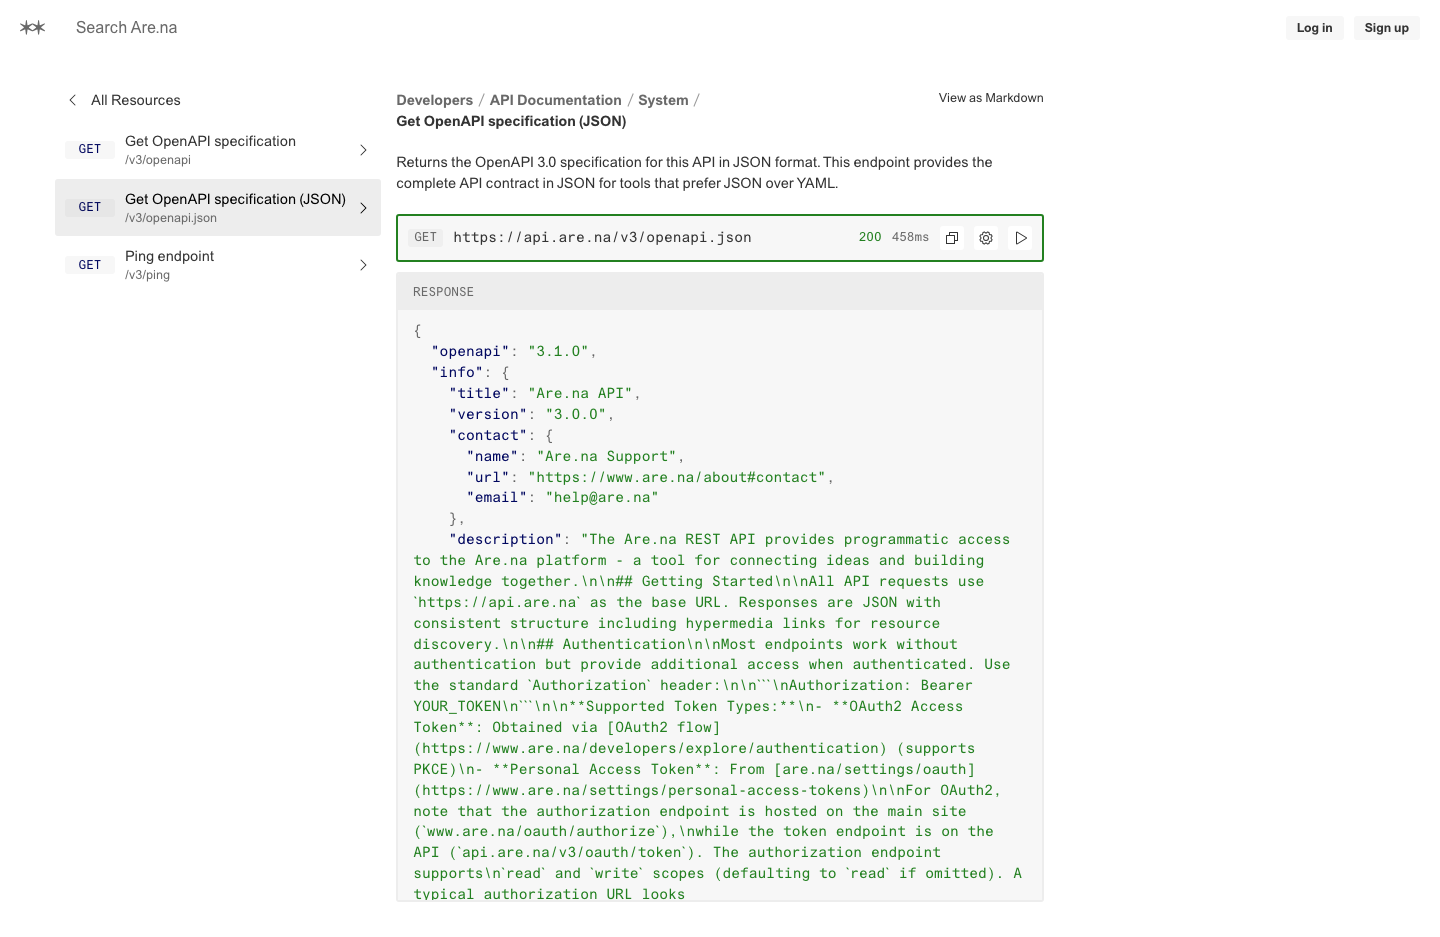Click the RESPONSE section header
This screenshot has height=937, width=1440.
point(720,292)
